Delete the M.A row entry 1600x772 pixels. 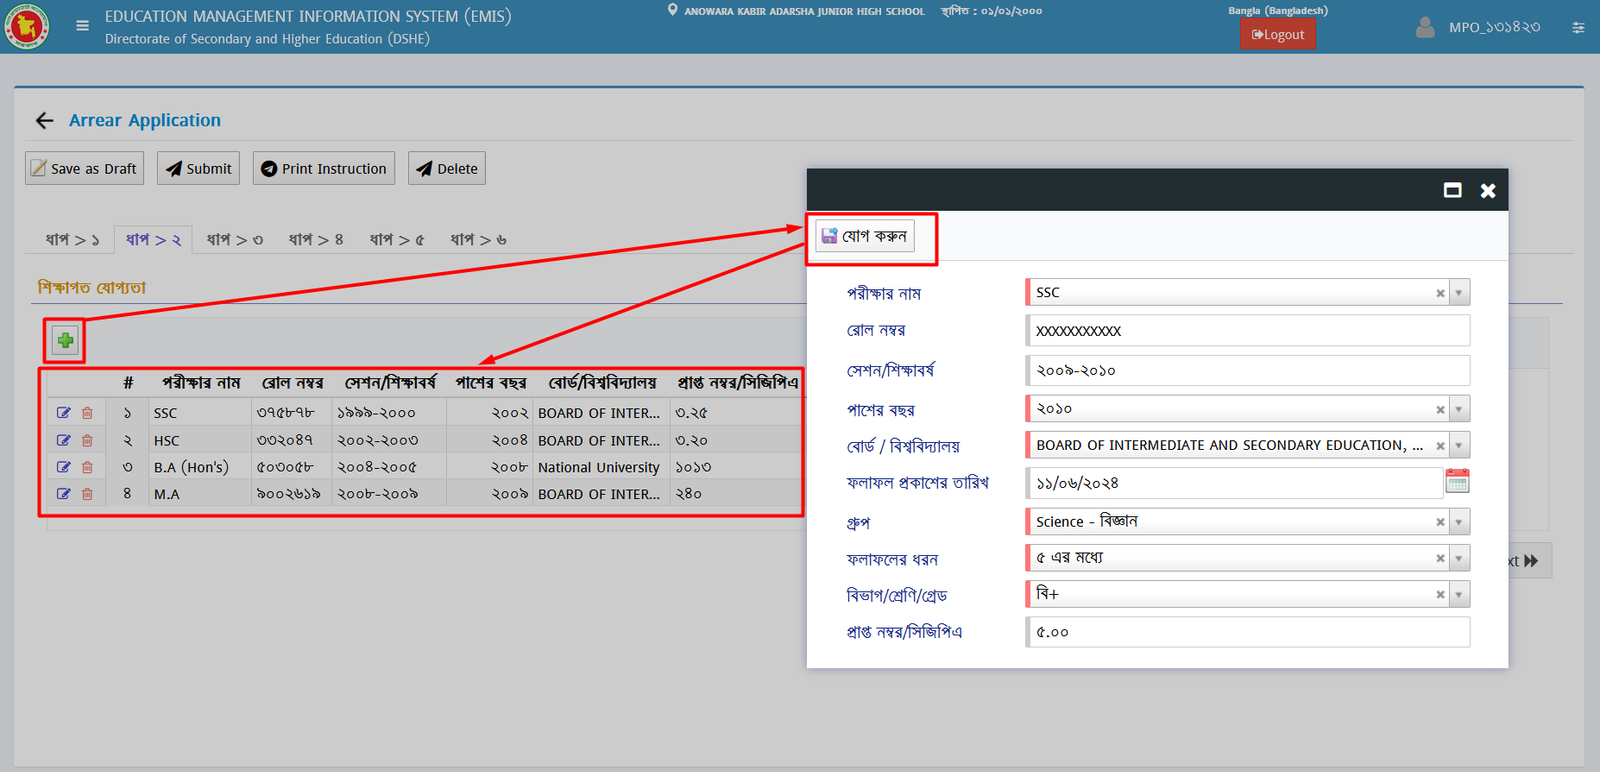(x=87, y=494)
